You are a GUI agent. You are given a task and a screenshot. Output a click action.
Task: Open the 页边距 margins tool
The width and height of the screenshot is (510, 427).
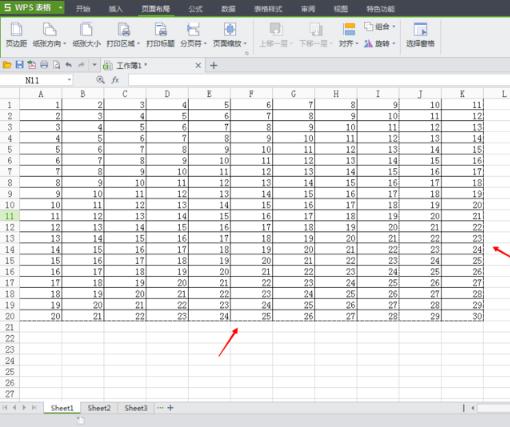tap(16, 34)
